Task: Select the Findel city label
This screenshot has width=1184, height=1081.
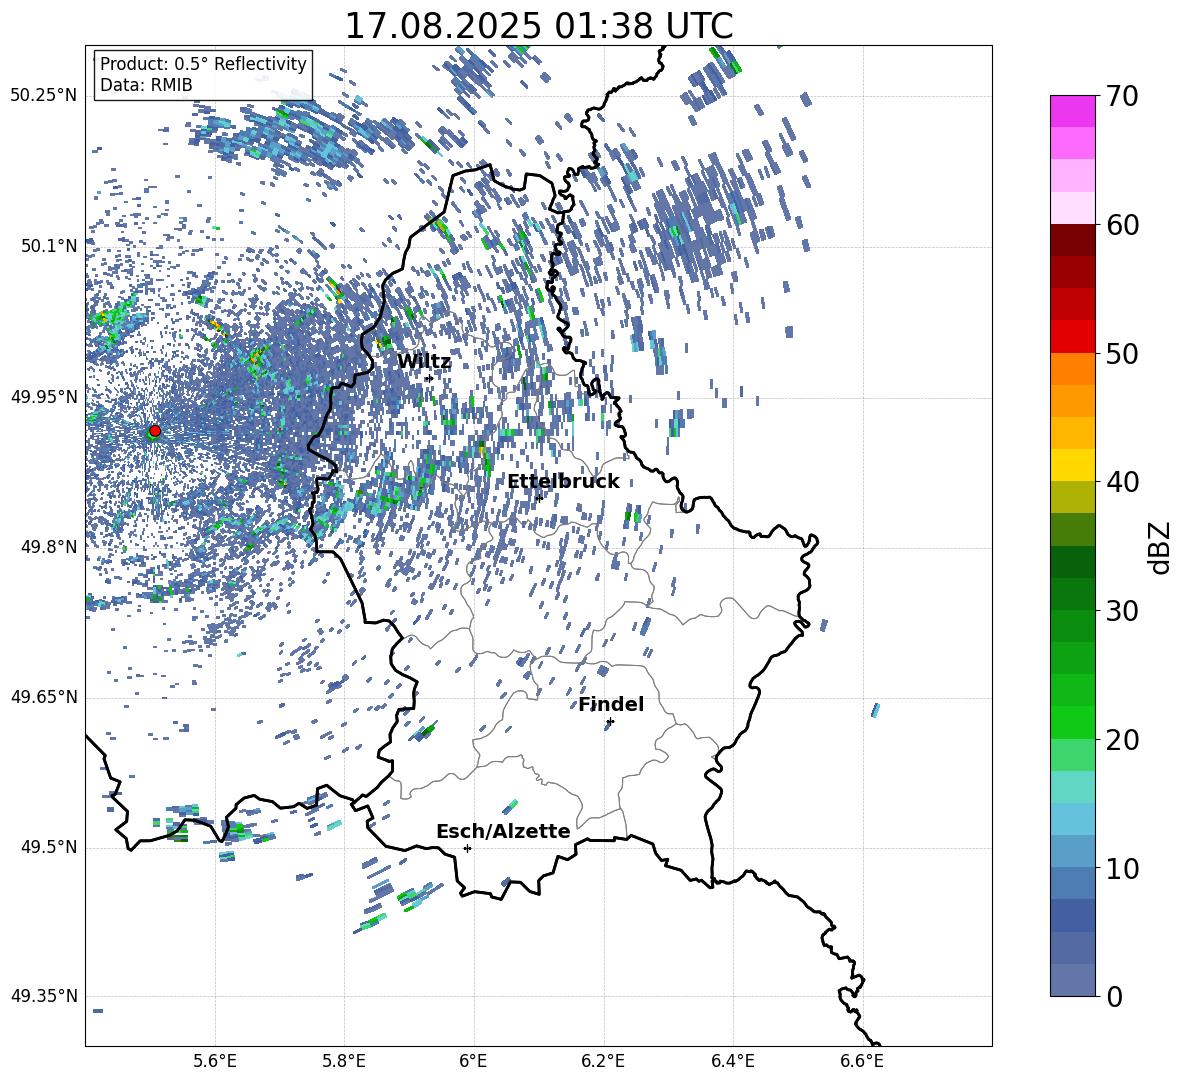Action: [x=611, y=704]
